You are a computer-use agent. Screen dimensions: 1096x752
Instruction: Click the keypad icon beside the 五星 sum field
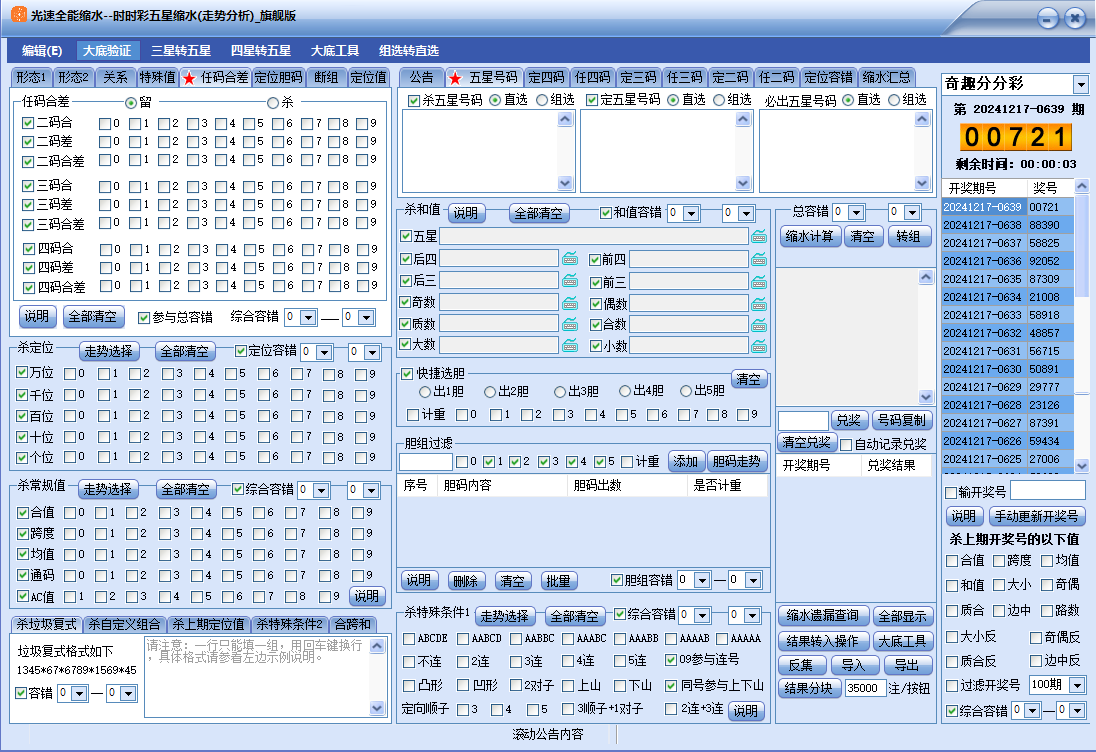[759, 237]
